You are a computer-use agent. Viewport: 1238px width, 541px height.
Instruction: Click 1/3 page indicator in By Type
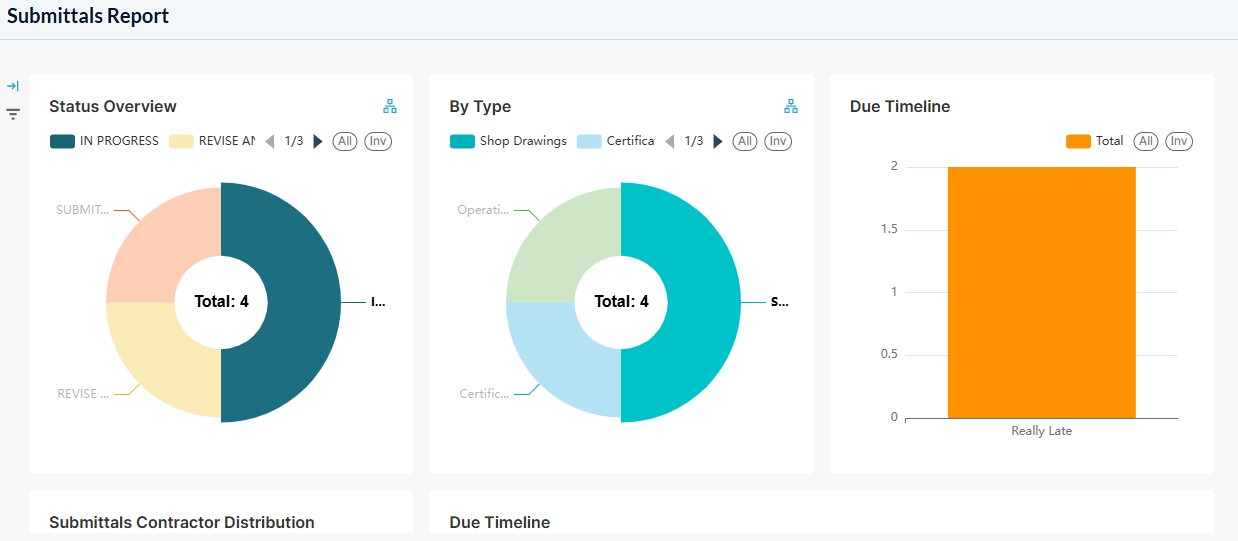coord(694,141)
